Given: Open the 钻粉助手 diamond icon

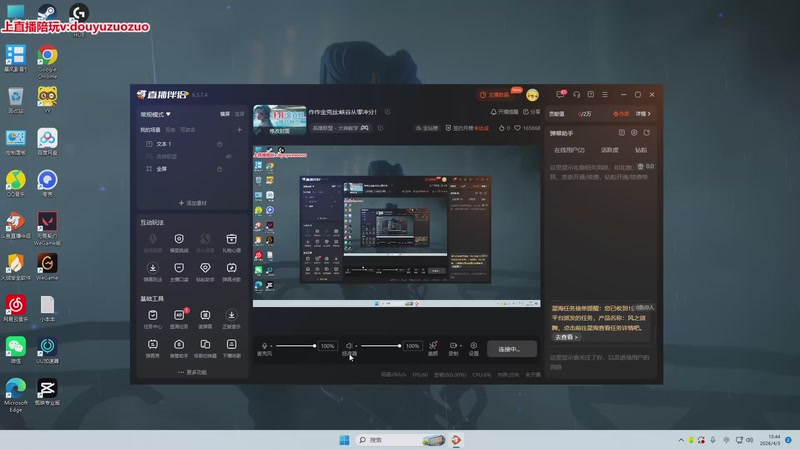Looking at the screenshot, I should pos(205,268).
